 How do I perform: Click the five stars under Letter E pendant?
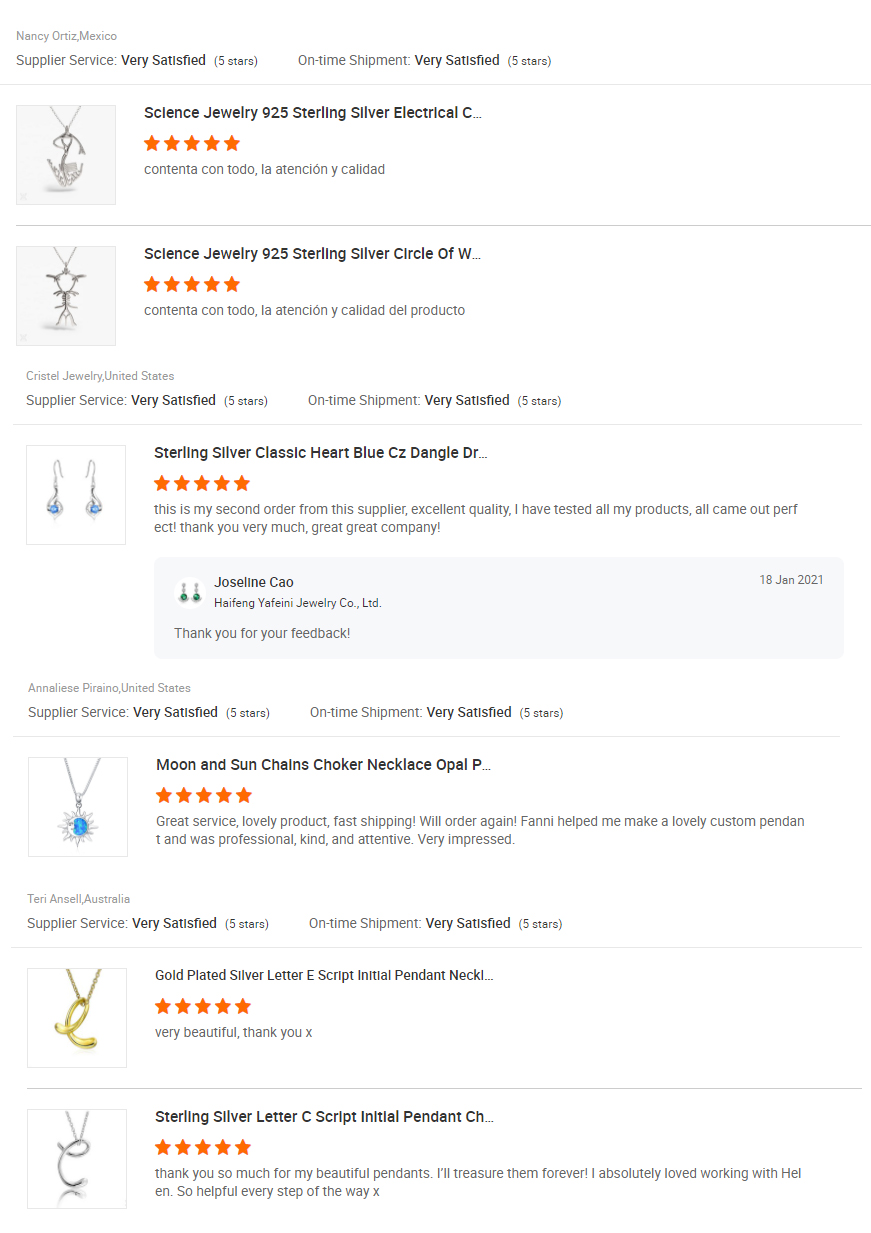[203, 1006]
